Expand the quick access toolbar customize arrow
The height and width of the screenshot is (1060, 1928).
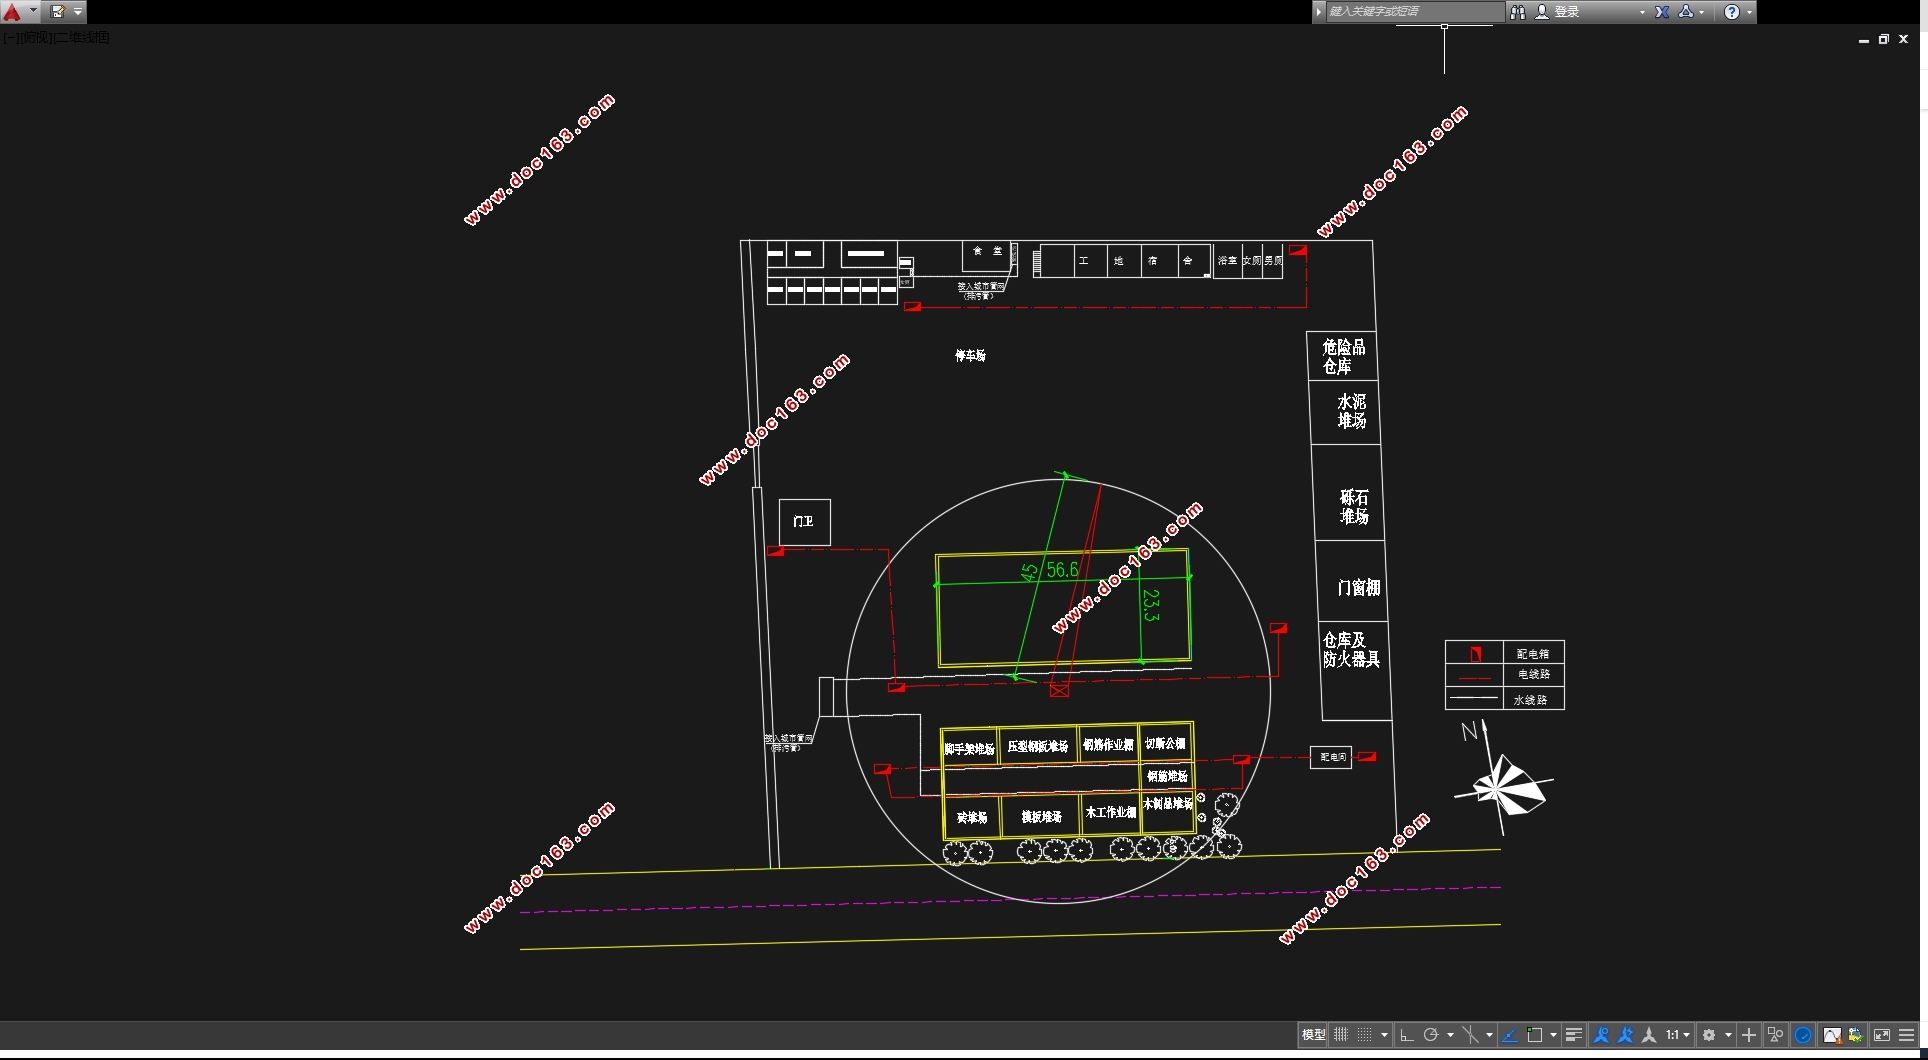tap(78, 12)
